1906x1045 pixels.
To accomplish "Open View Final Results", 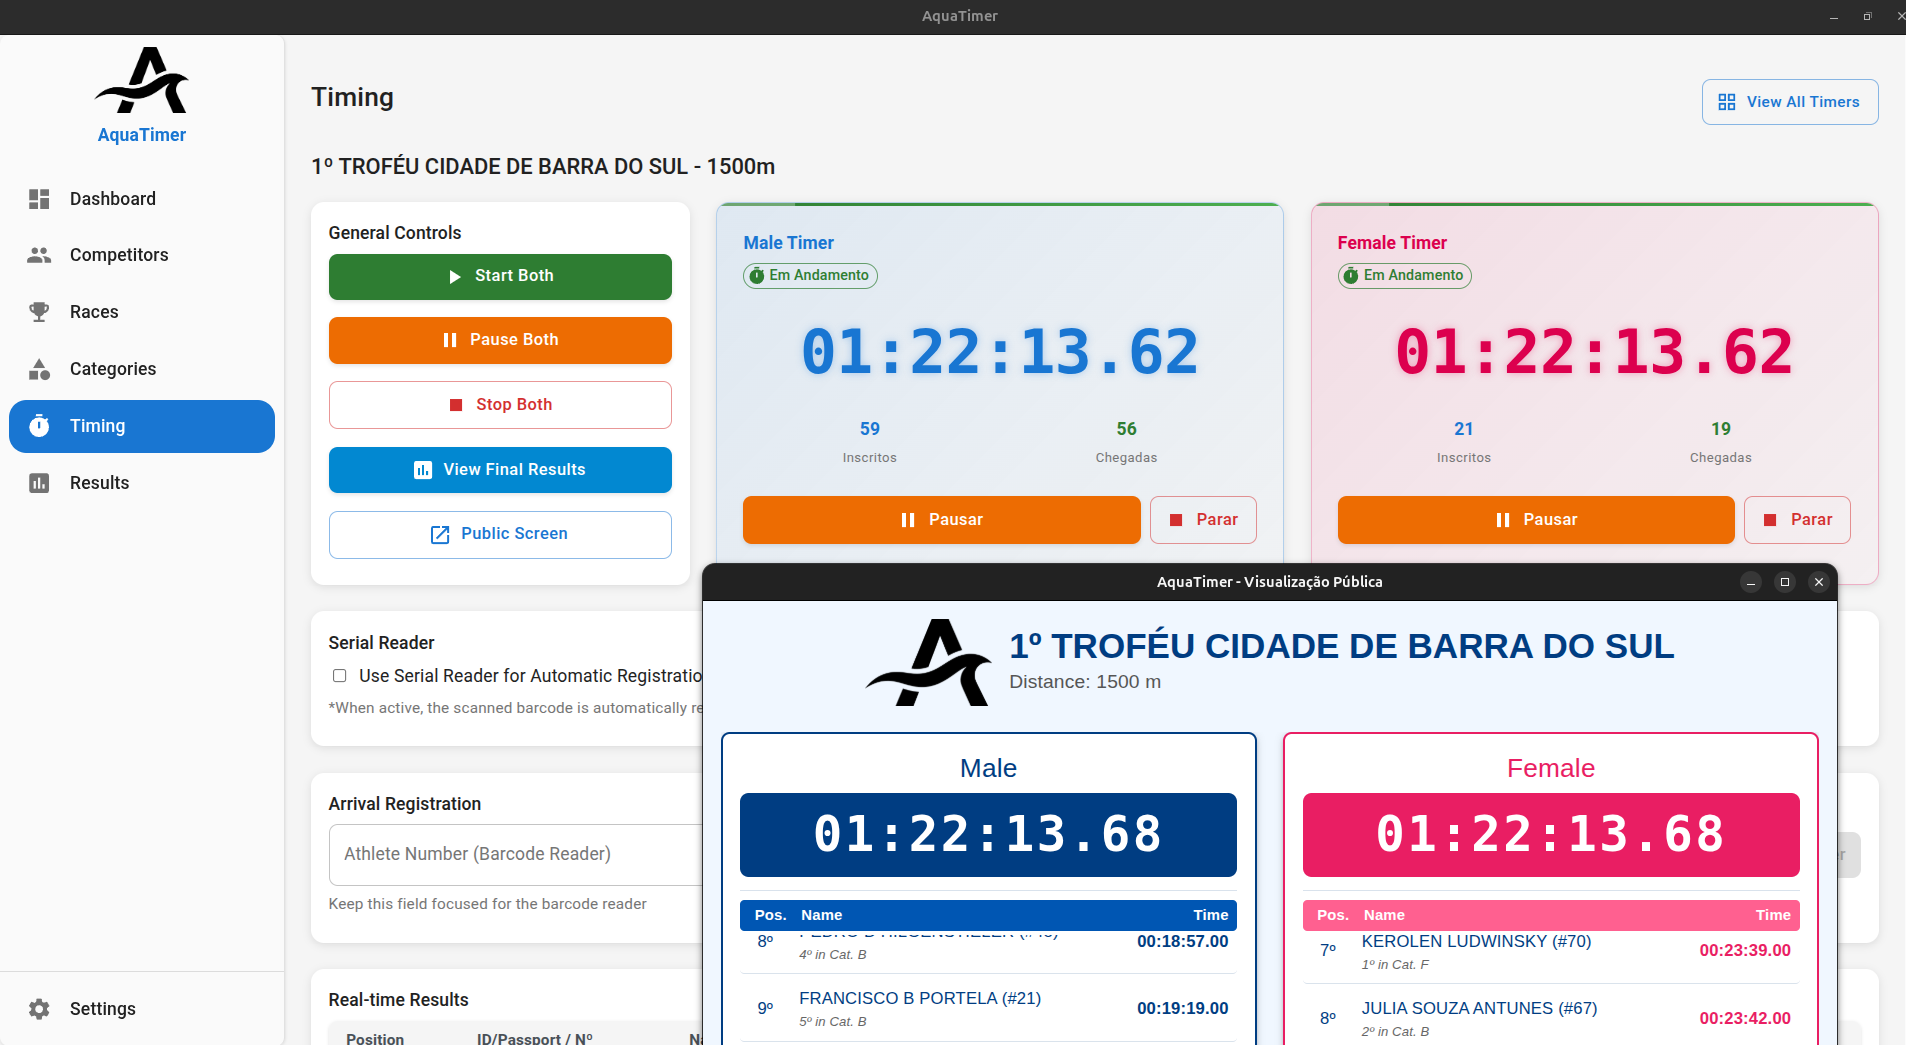I will point(500,470).
